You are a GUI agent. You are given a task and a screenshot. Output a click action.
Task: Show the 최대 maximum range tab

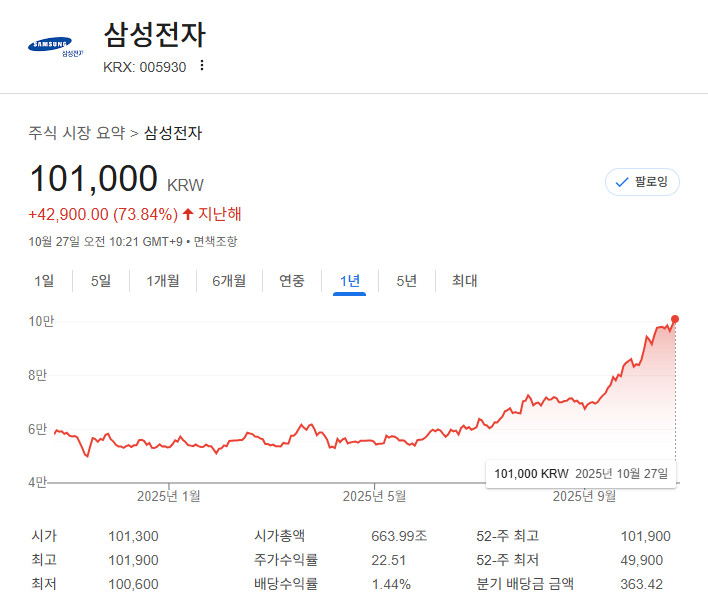click(x=465, y=281)
